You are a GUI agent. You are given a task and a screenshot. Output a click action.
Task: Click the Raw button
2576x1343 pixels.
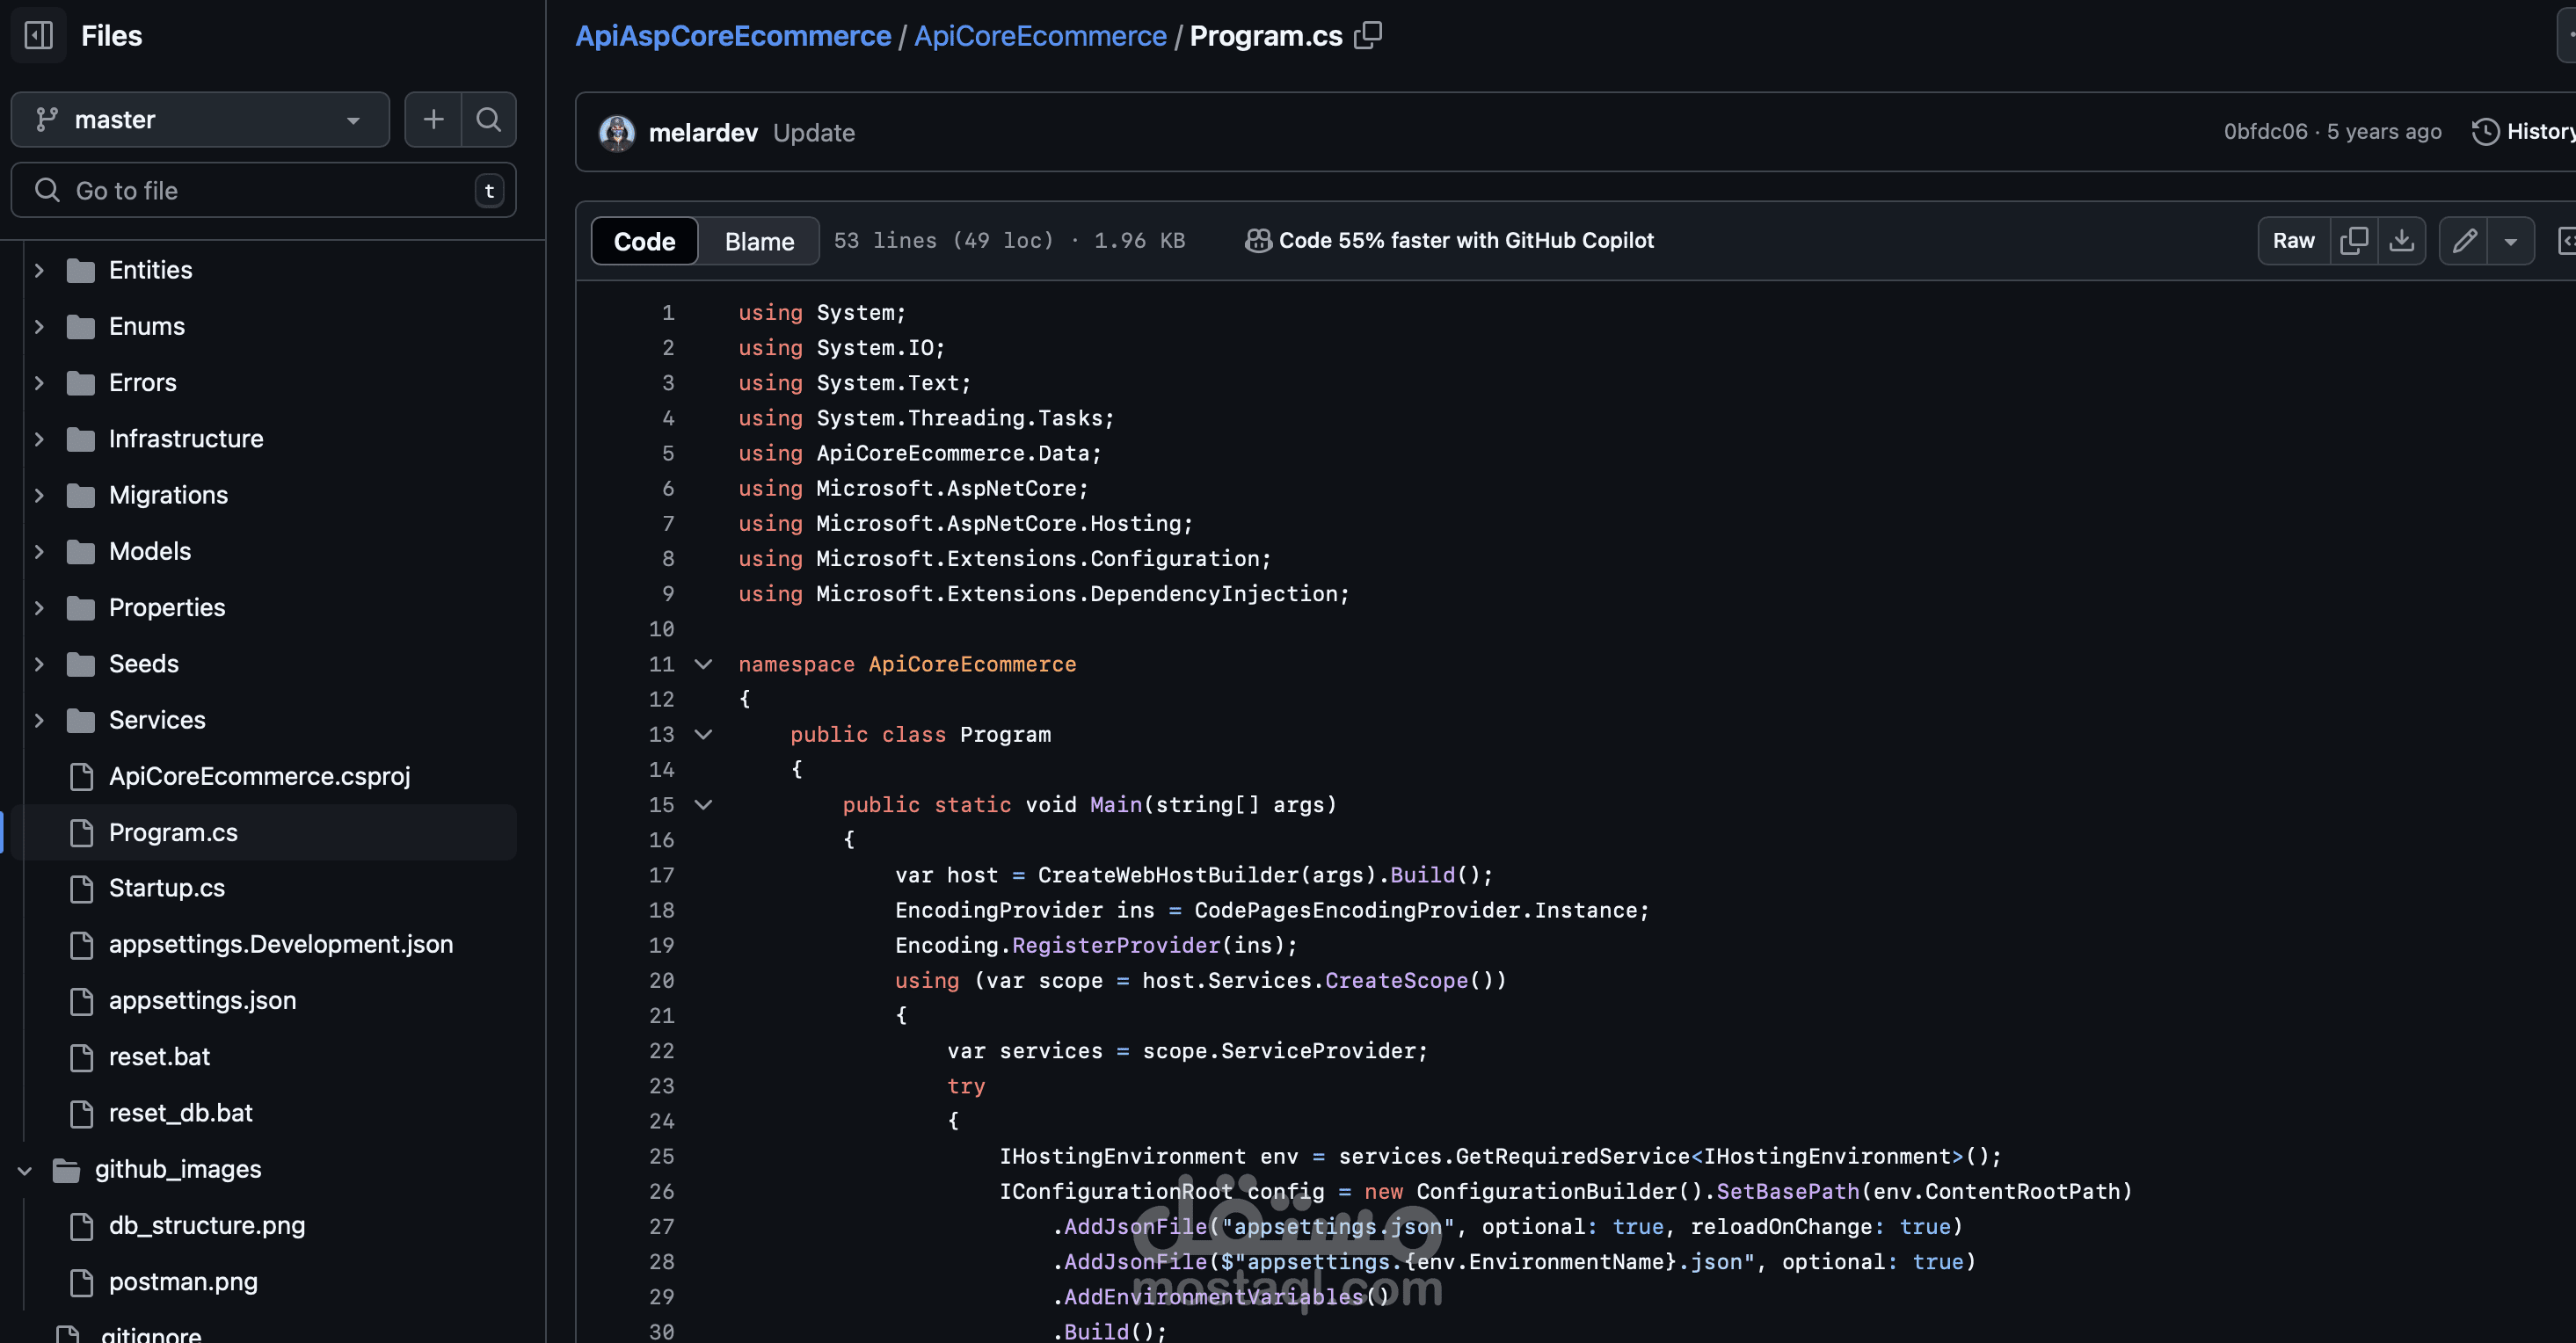click(x=2293, y=241)
